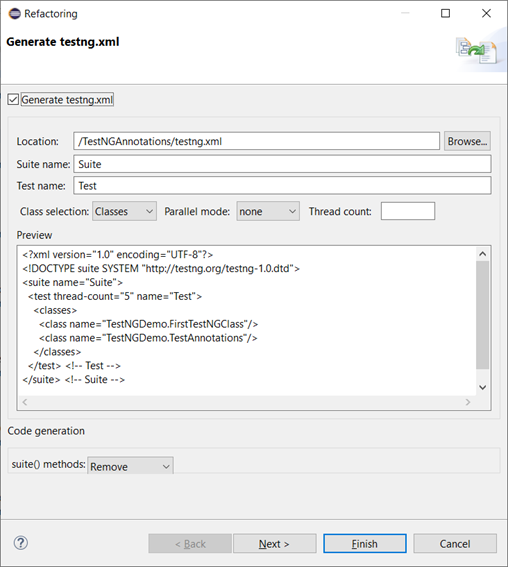Click the Test name input field
508x567 pixels.
coord(282,186)
